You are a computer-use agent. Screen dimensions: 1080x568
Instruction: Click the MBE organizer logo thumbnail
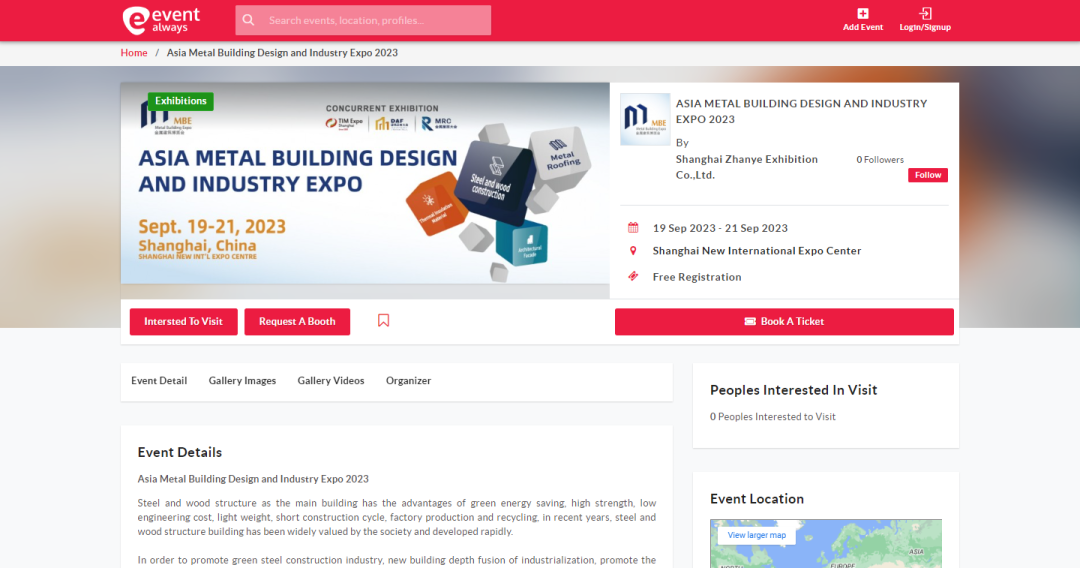(645, 119)
